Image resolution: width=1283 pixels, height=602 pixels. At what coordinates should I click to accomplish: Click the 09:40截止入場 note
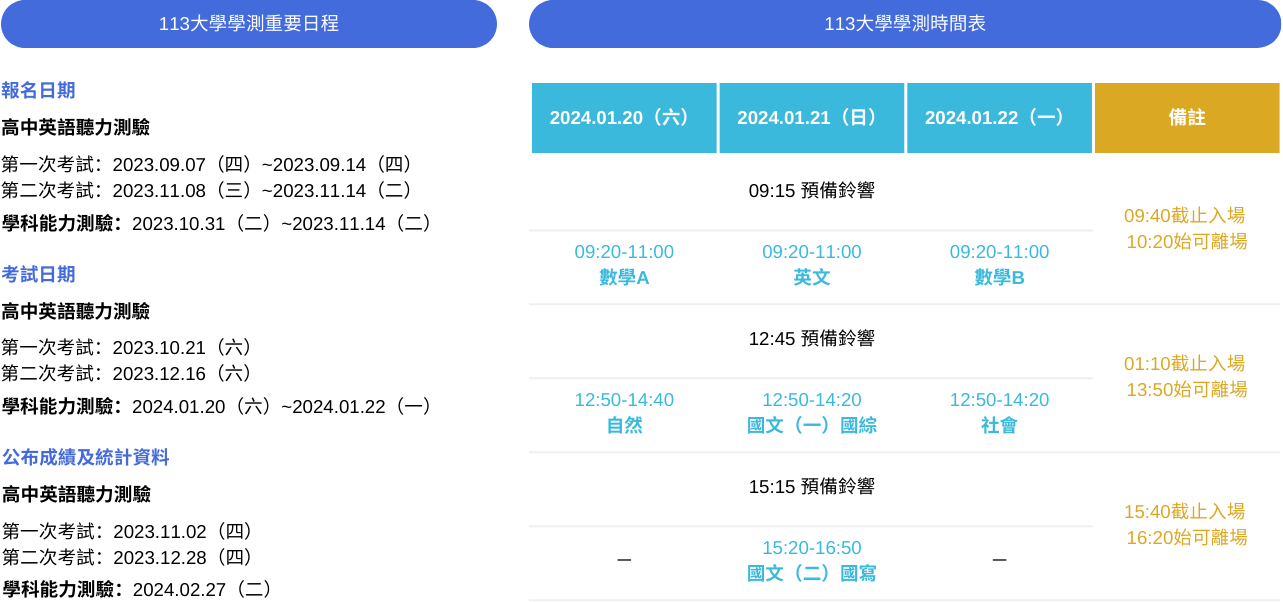(x=1184, y=215)
